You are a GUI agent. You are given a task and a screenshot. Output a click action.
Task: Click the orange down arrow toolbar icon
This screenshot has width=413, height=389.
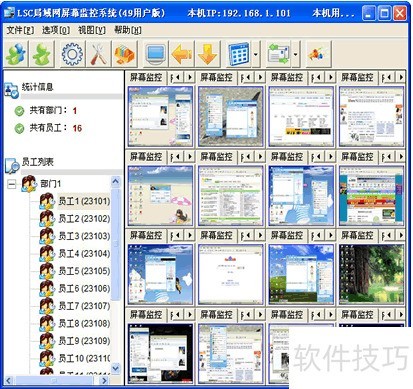click(x=208, y=54)
